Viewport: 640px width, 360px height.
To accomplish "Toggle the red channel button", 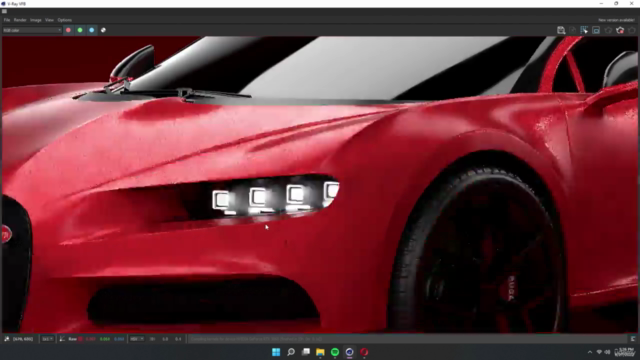I will [68, 30].
